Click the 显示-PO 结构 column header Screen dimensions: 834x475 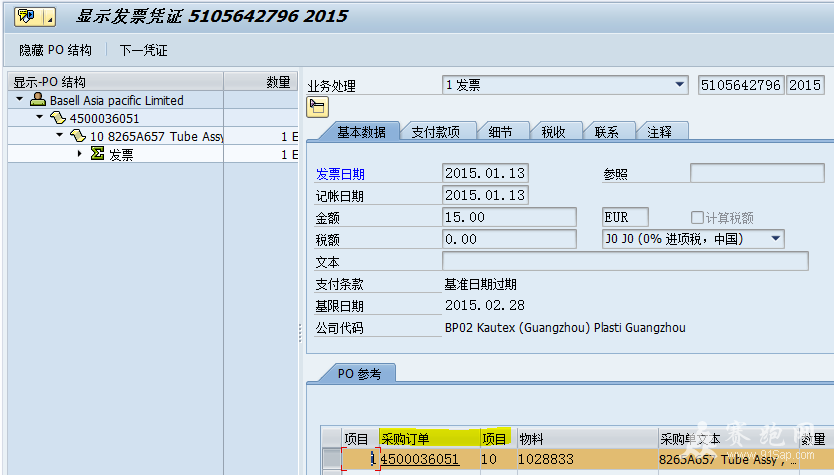[116, 82]
